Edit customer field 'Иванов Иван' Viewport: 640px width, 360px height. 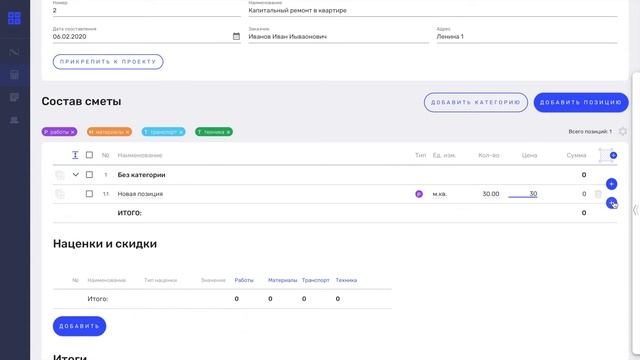click(x=338, y=37)
